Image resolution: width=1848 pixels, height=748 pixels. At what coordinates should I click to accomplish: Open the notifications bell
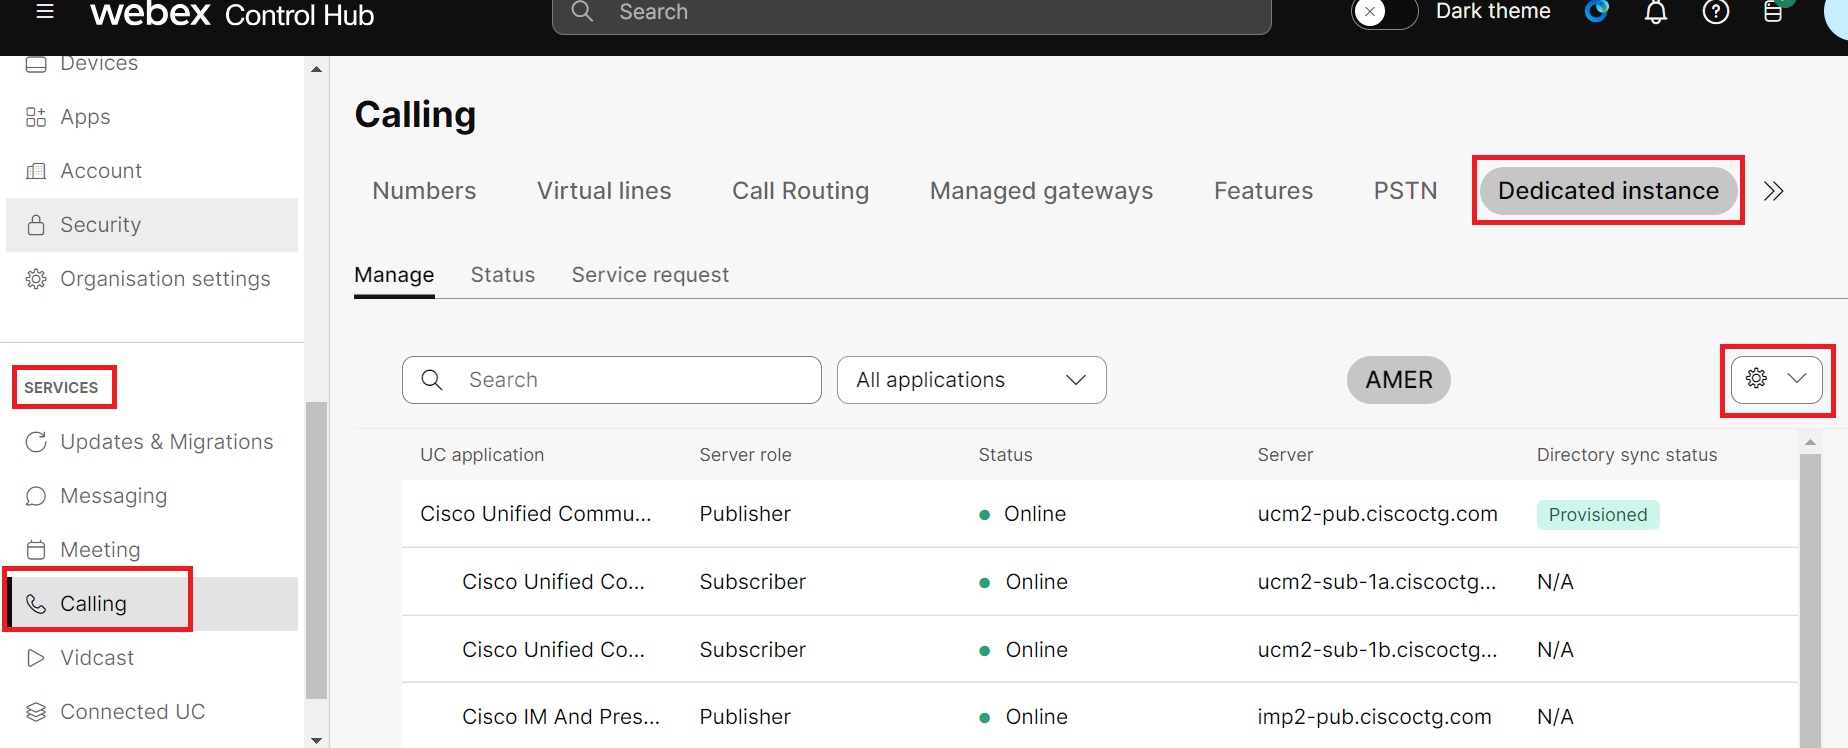[1656, 12]
